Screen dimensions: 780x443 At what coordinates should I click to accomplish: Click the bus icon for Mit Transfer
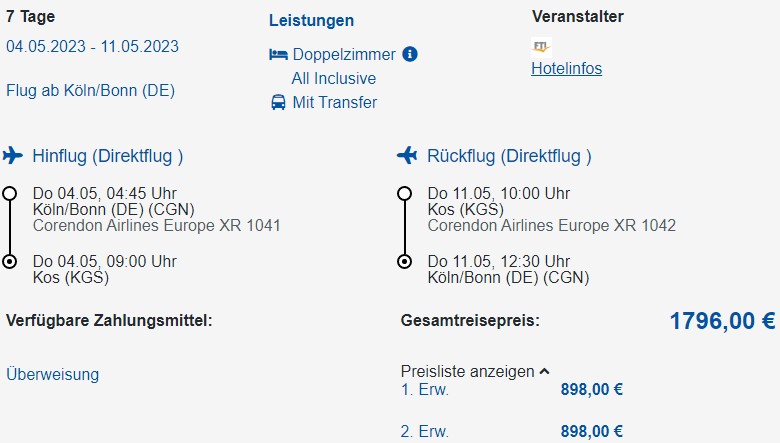[x=278, y=102]
